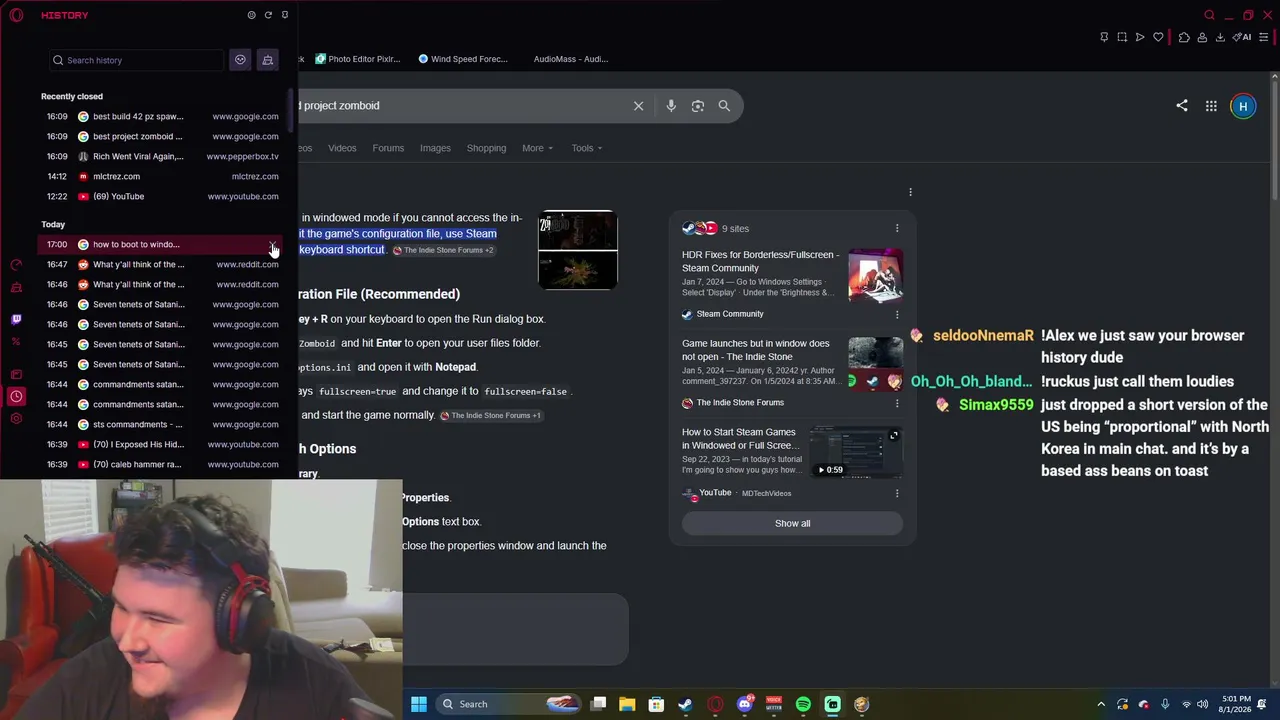Open Game launches but in window link

[x=756, y=350]
